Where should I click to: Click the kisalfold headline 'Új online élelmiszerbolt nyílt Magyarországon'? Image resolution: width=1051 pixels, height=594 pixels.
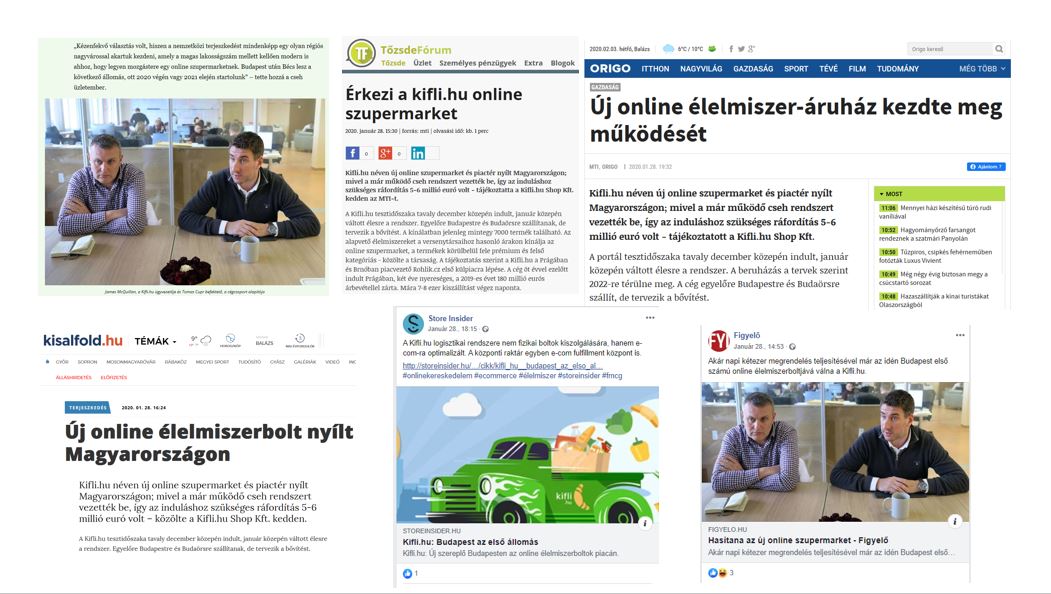coord(209,443)
